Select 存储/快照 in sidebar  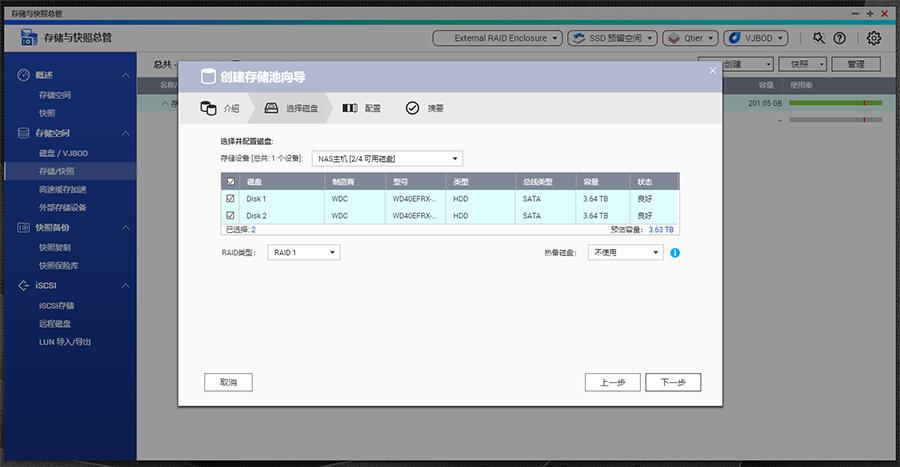(56, 171)
